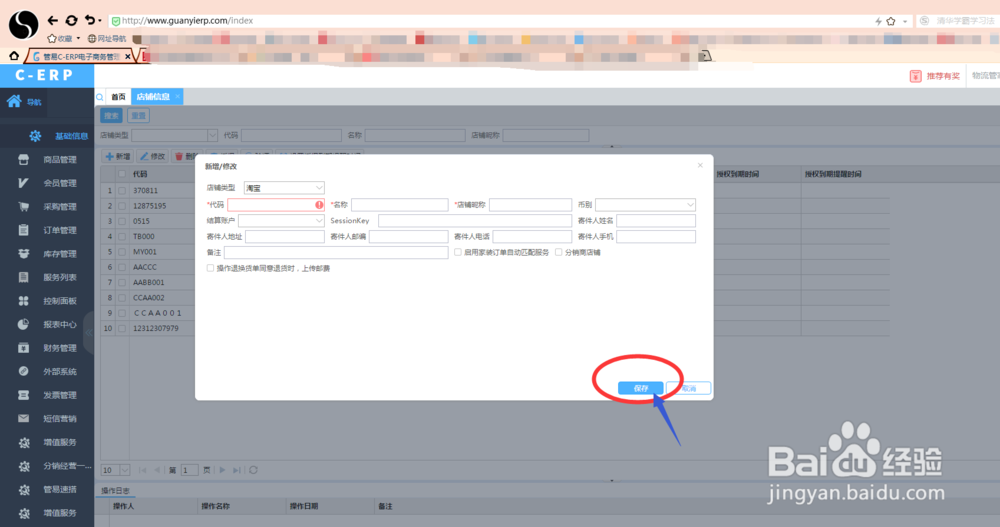Select the 管易C-ERP browser tab
The height and width of the screenshot is (527, 1000).
pyautogui.click(x=81, y=57)
